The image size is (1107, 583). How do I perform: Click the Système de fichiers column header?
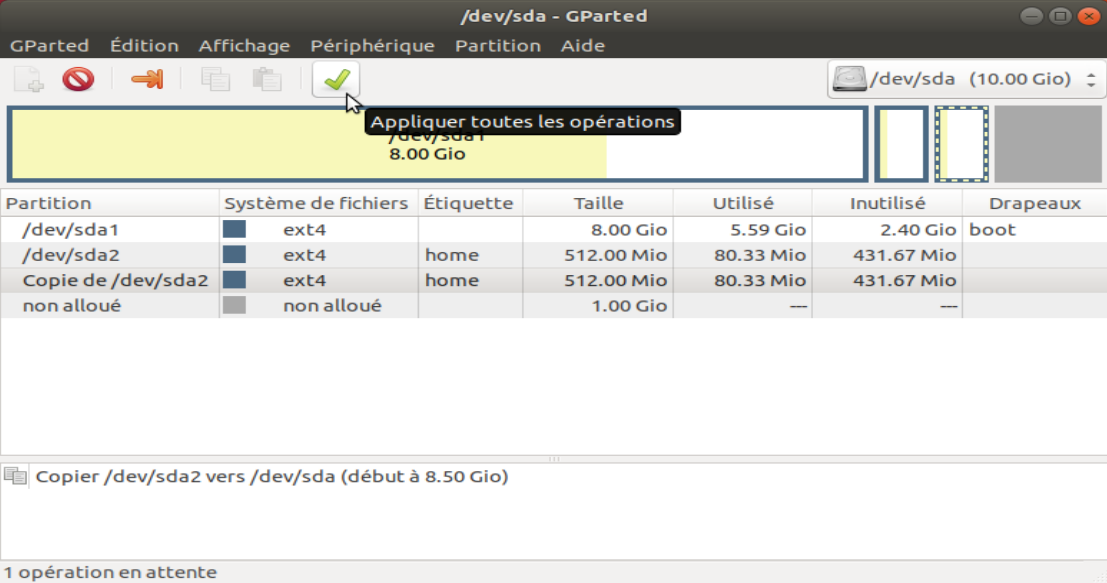point(316,203)
